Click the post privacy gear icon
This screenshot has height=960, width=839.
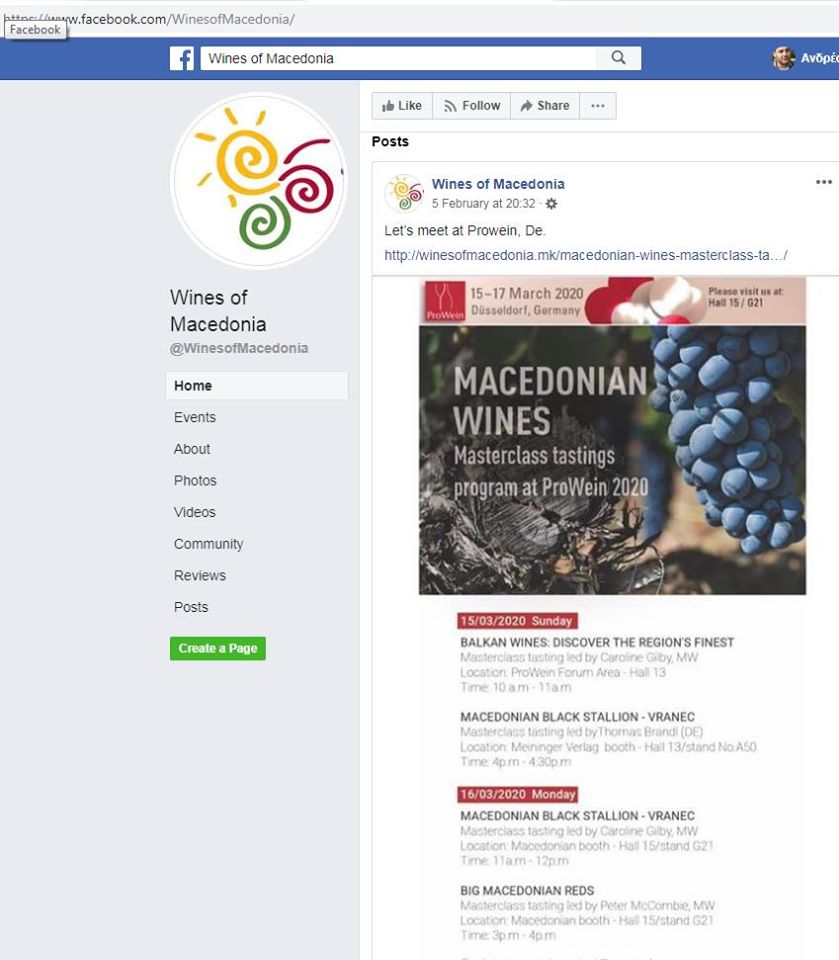[x=551, y=204]
